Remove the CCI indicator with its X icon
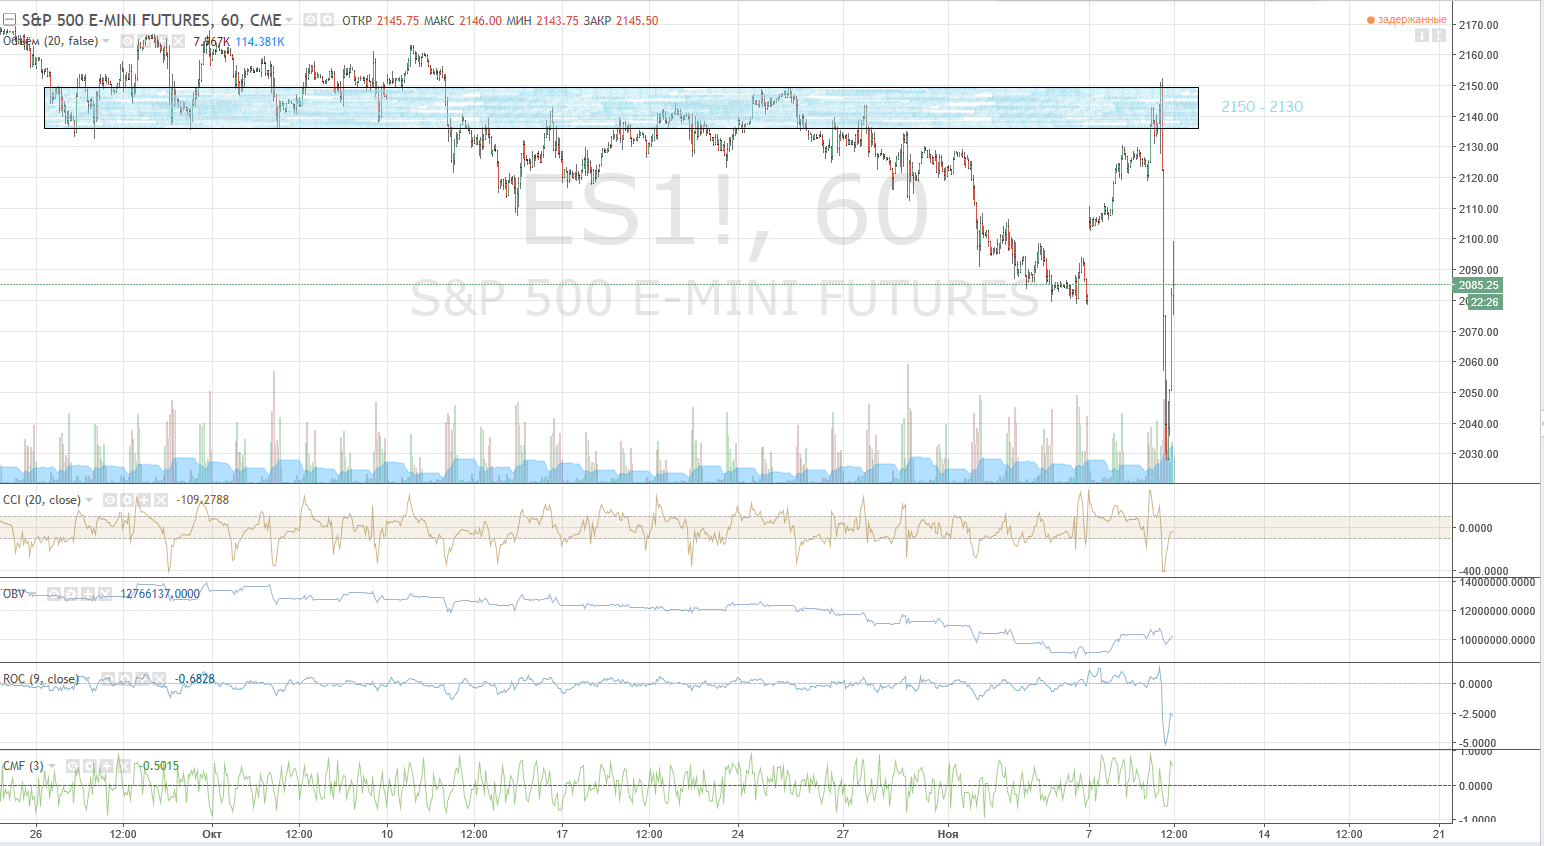Screen dimensions: 1544x846 (x=161, y=500)
